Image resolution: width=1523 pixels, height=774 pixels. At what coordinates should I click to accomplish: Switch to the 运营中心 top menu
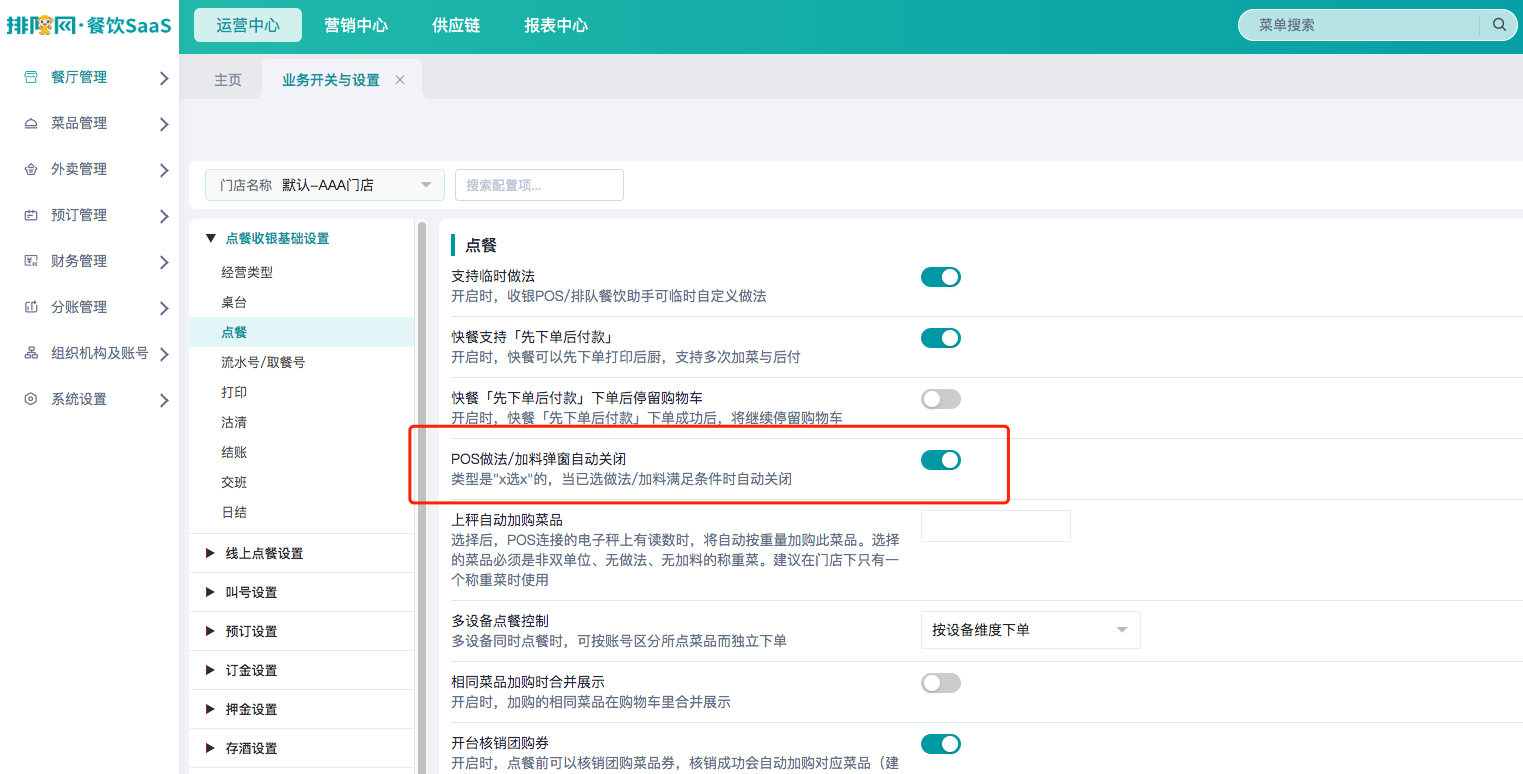[248, 25]
